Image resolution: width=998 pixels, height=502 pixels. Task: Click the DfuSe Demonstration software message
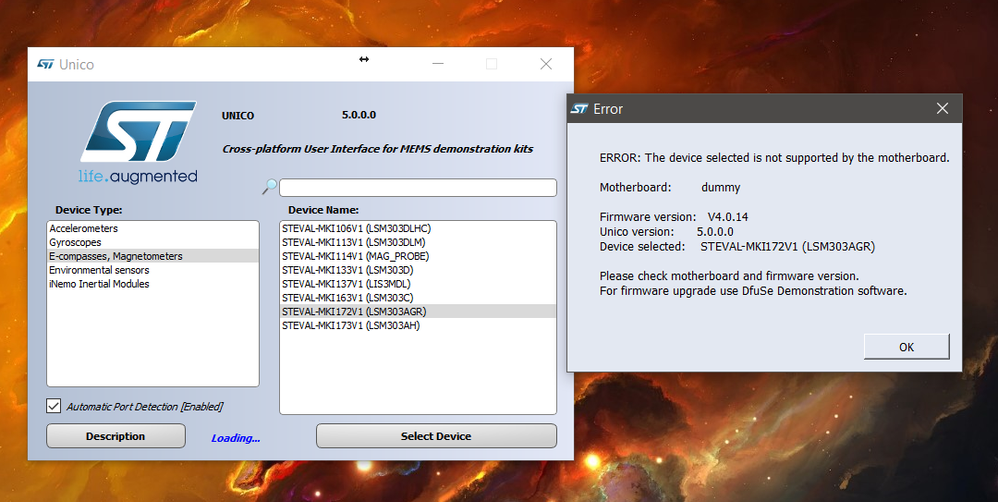click(x=753, y=291)
